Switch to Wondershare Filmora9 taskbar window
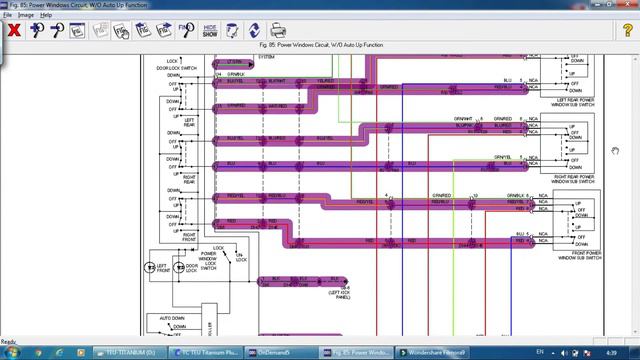 point(433,353)
